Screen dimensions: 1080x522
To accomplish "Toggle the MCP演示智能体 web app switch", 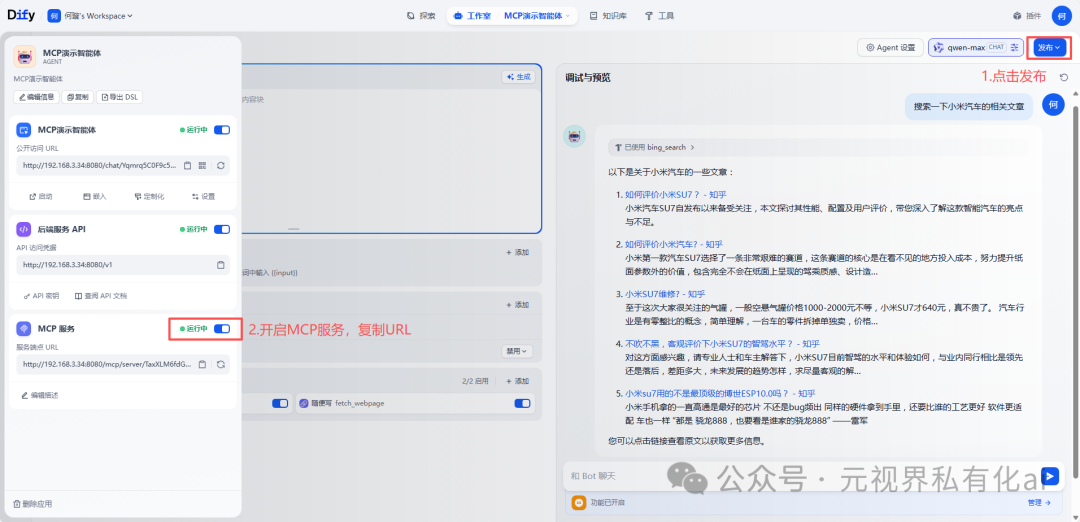I will coord(222,129).
